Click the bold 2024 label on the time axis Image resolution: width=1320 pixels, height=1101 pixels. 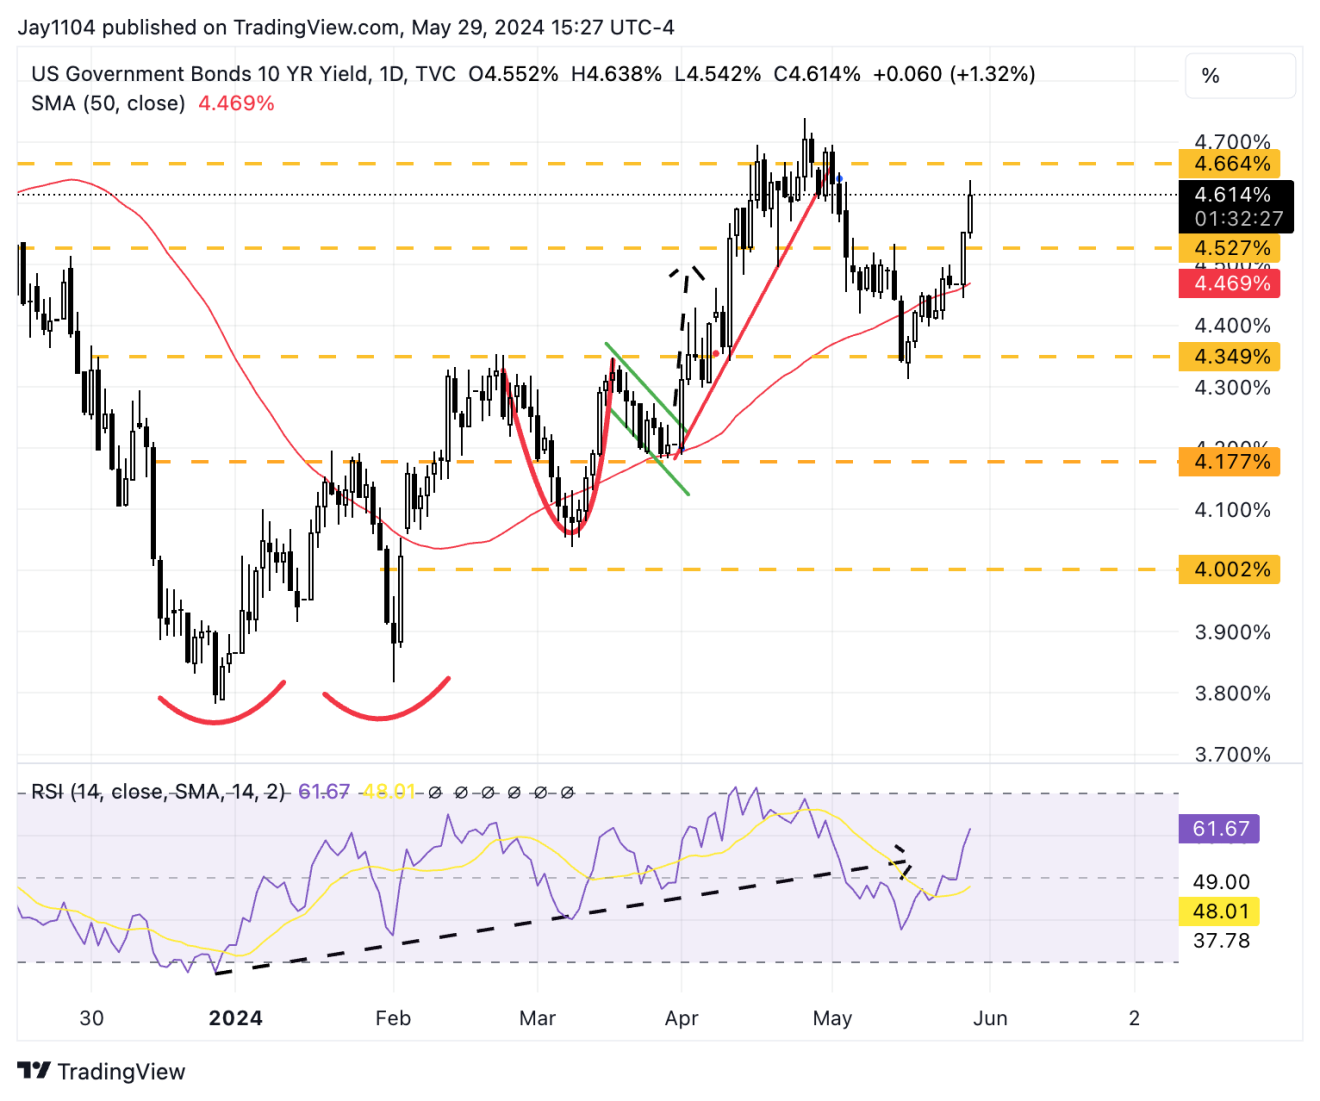(x=235, y=1018)
